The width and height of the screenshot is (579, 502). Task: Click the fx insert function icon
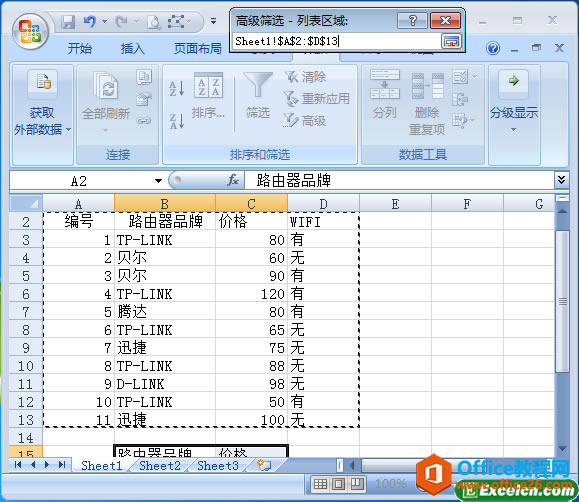point(233,181)
